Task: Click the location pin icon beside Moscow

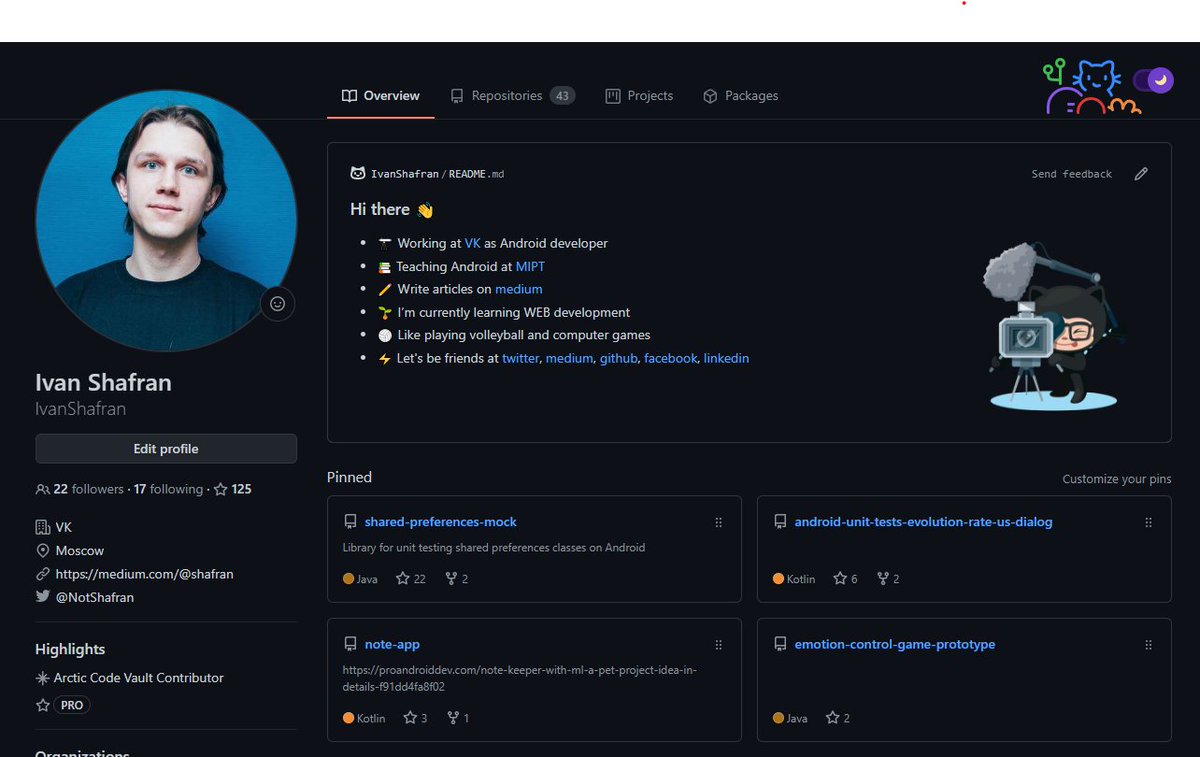Action: [43, 551]
